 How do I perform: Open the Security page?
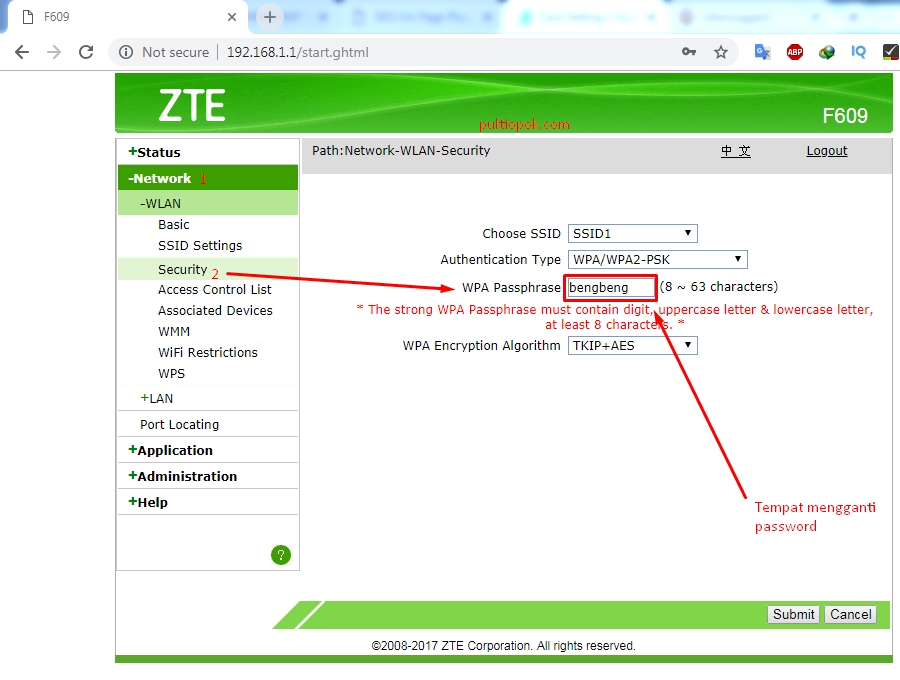pos(183,269)
